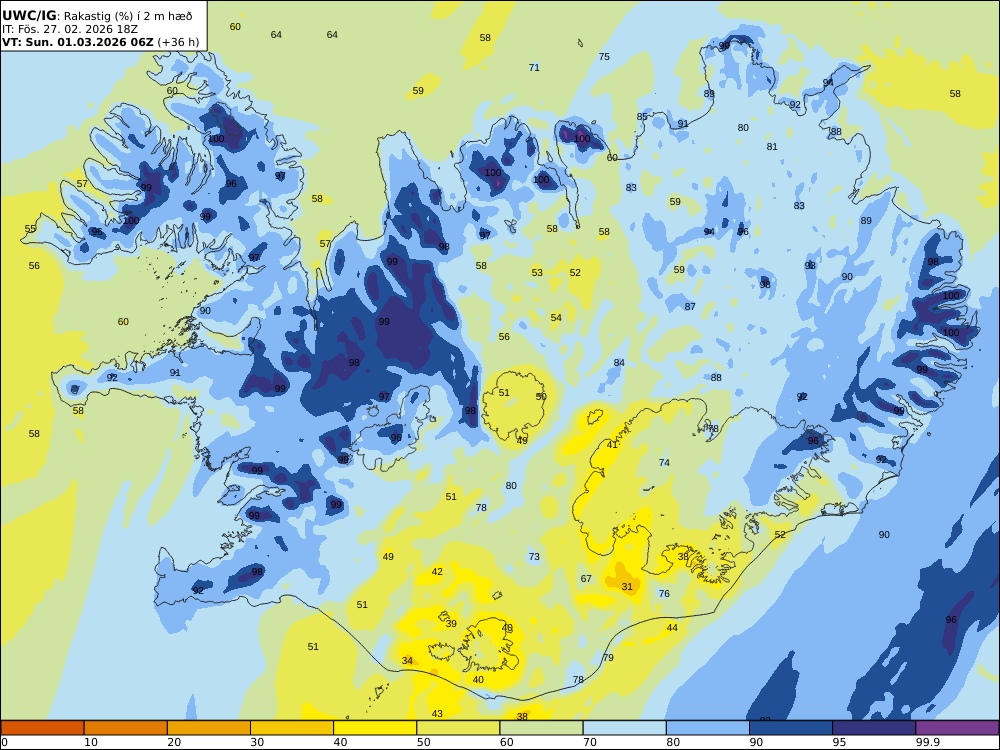Click the map humidity value '54'
Image resolution: width=1000 pixels, height=750 pixels.
coord(556,318)
